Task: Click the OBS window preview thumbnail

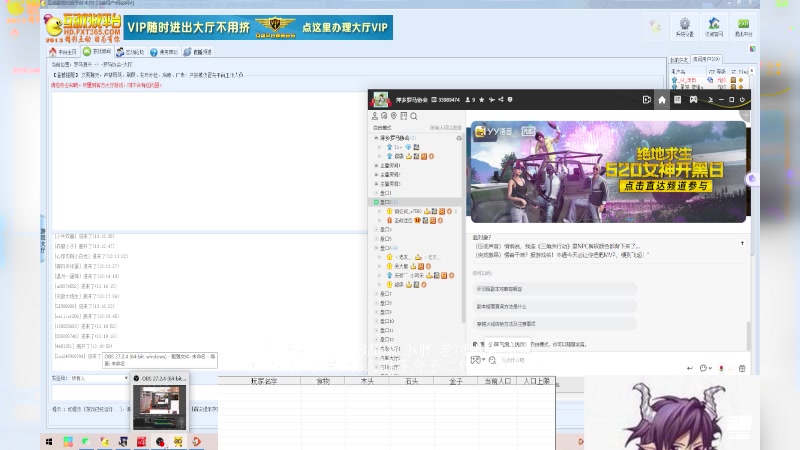Action: point(159,407)
